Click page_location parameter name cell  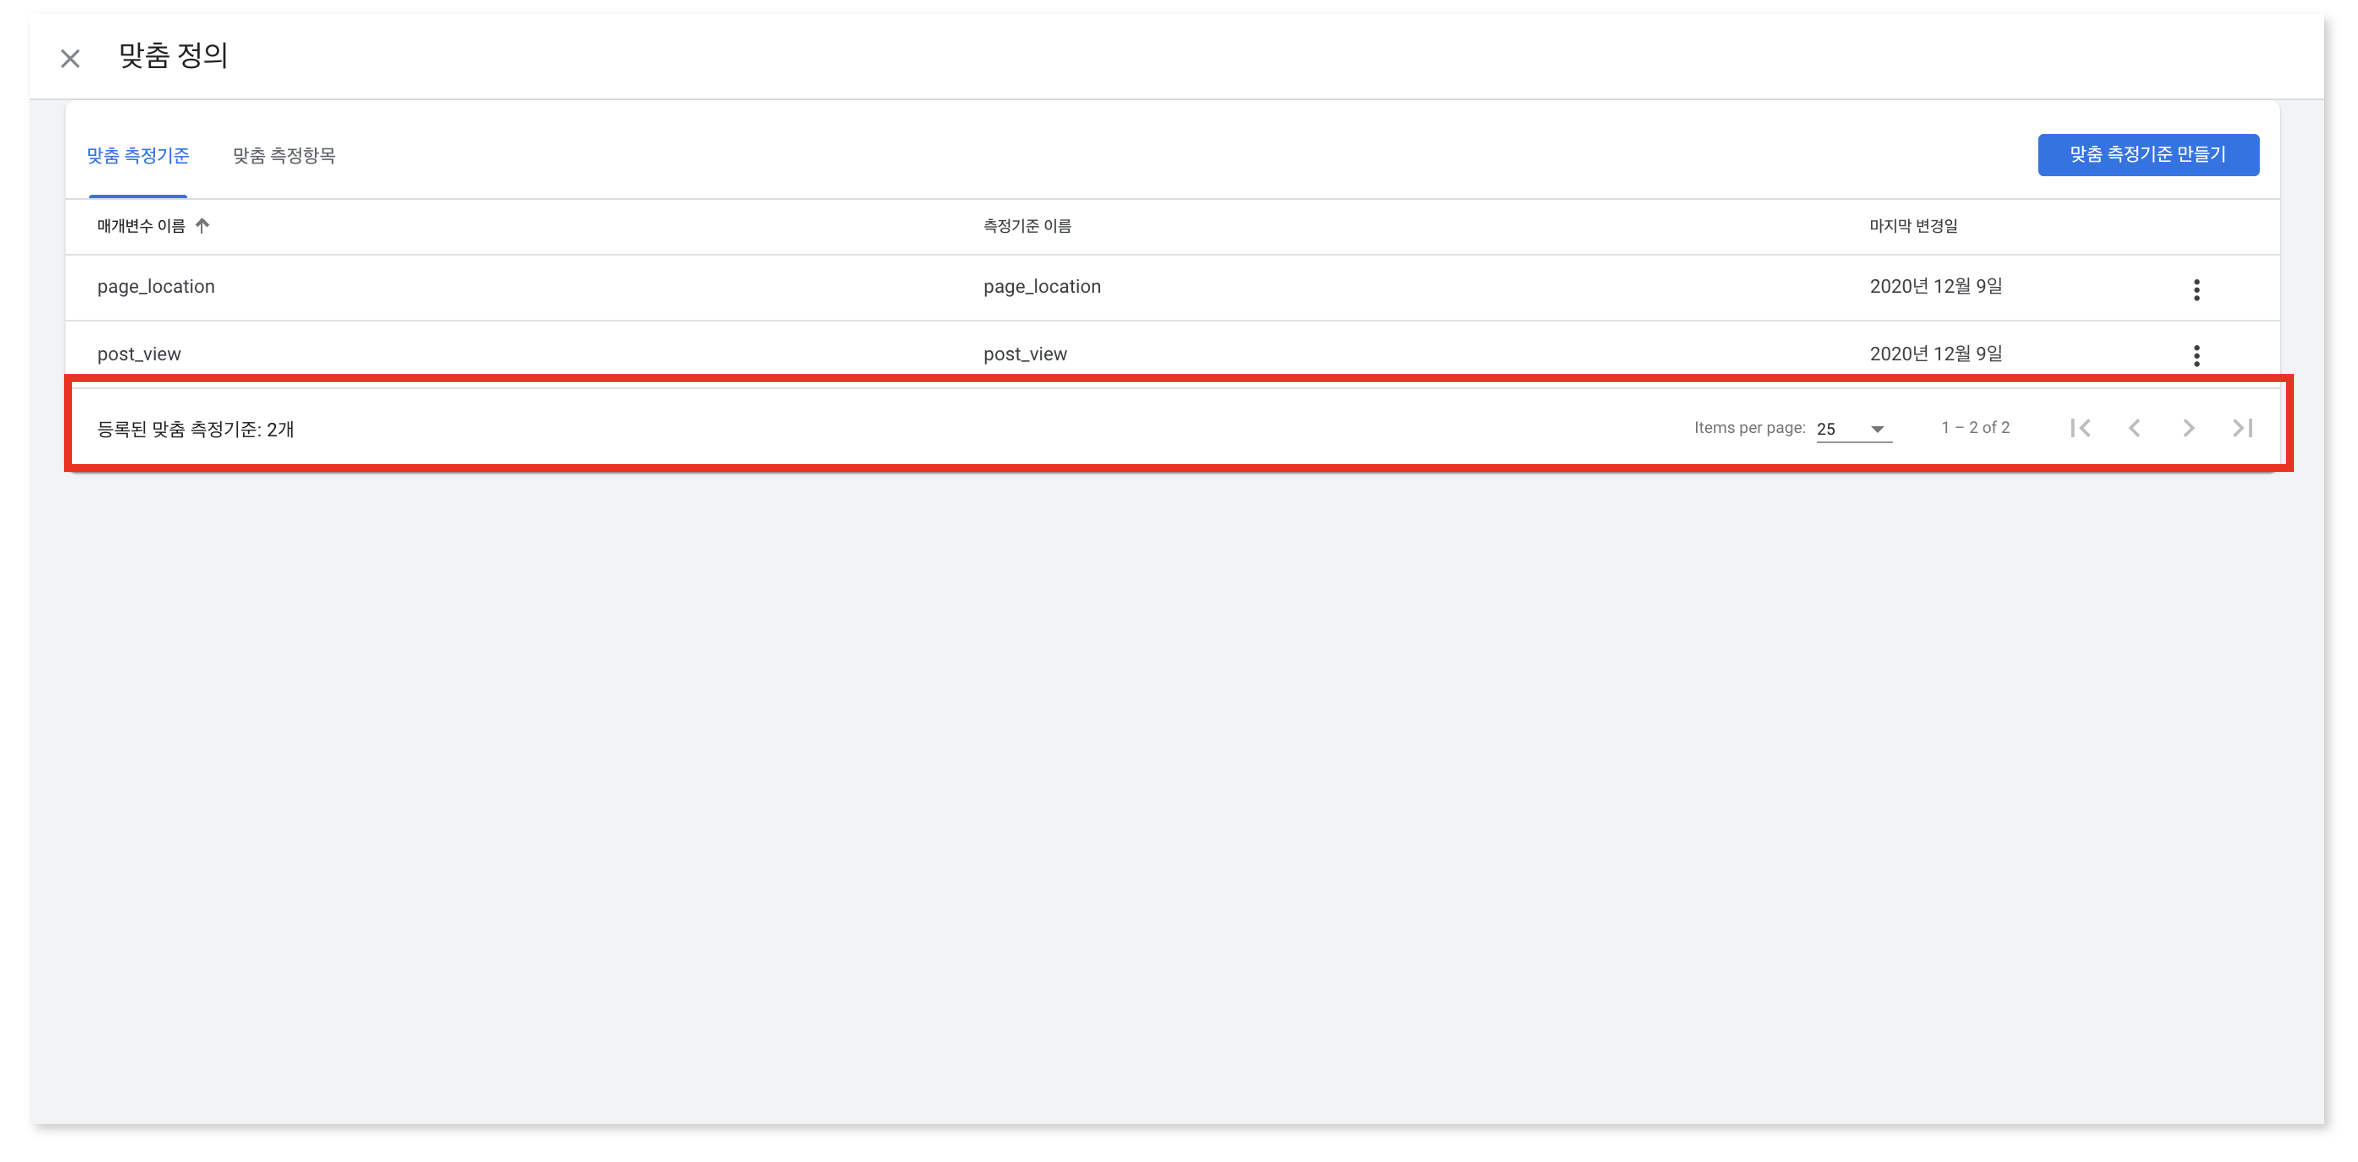(156, 287)
